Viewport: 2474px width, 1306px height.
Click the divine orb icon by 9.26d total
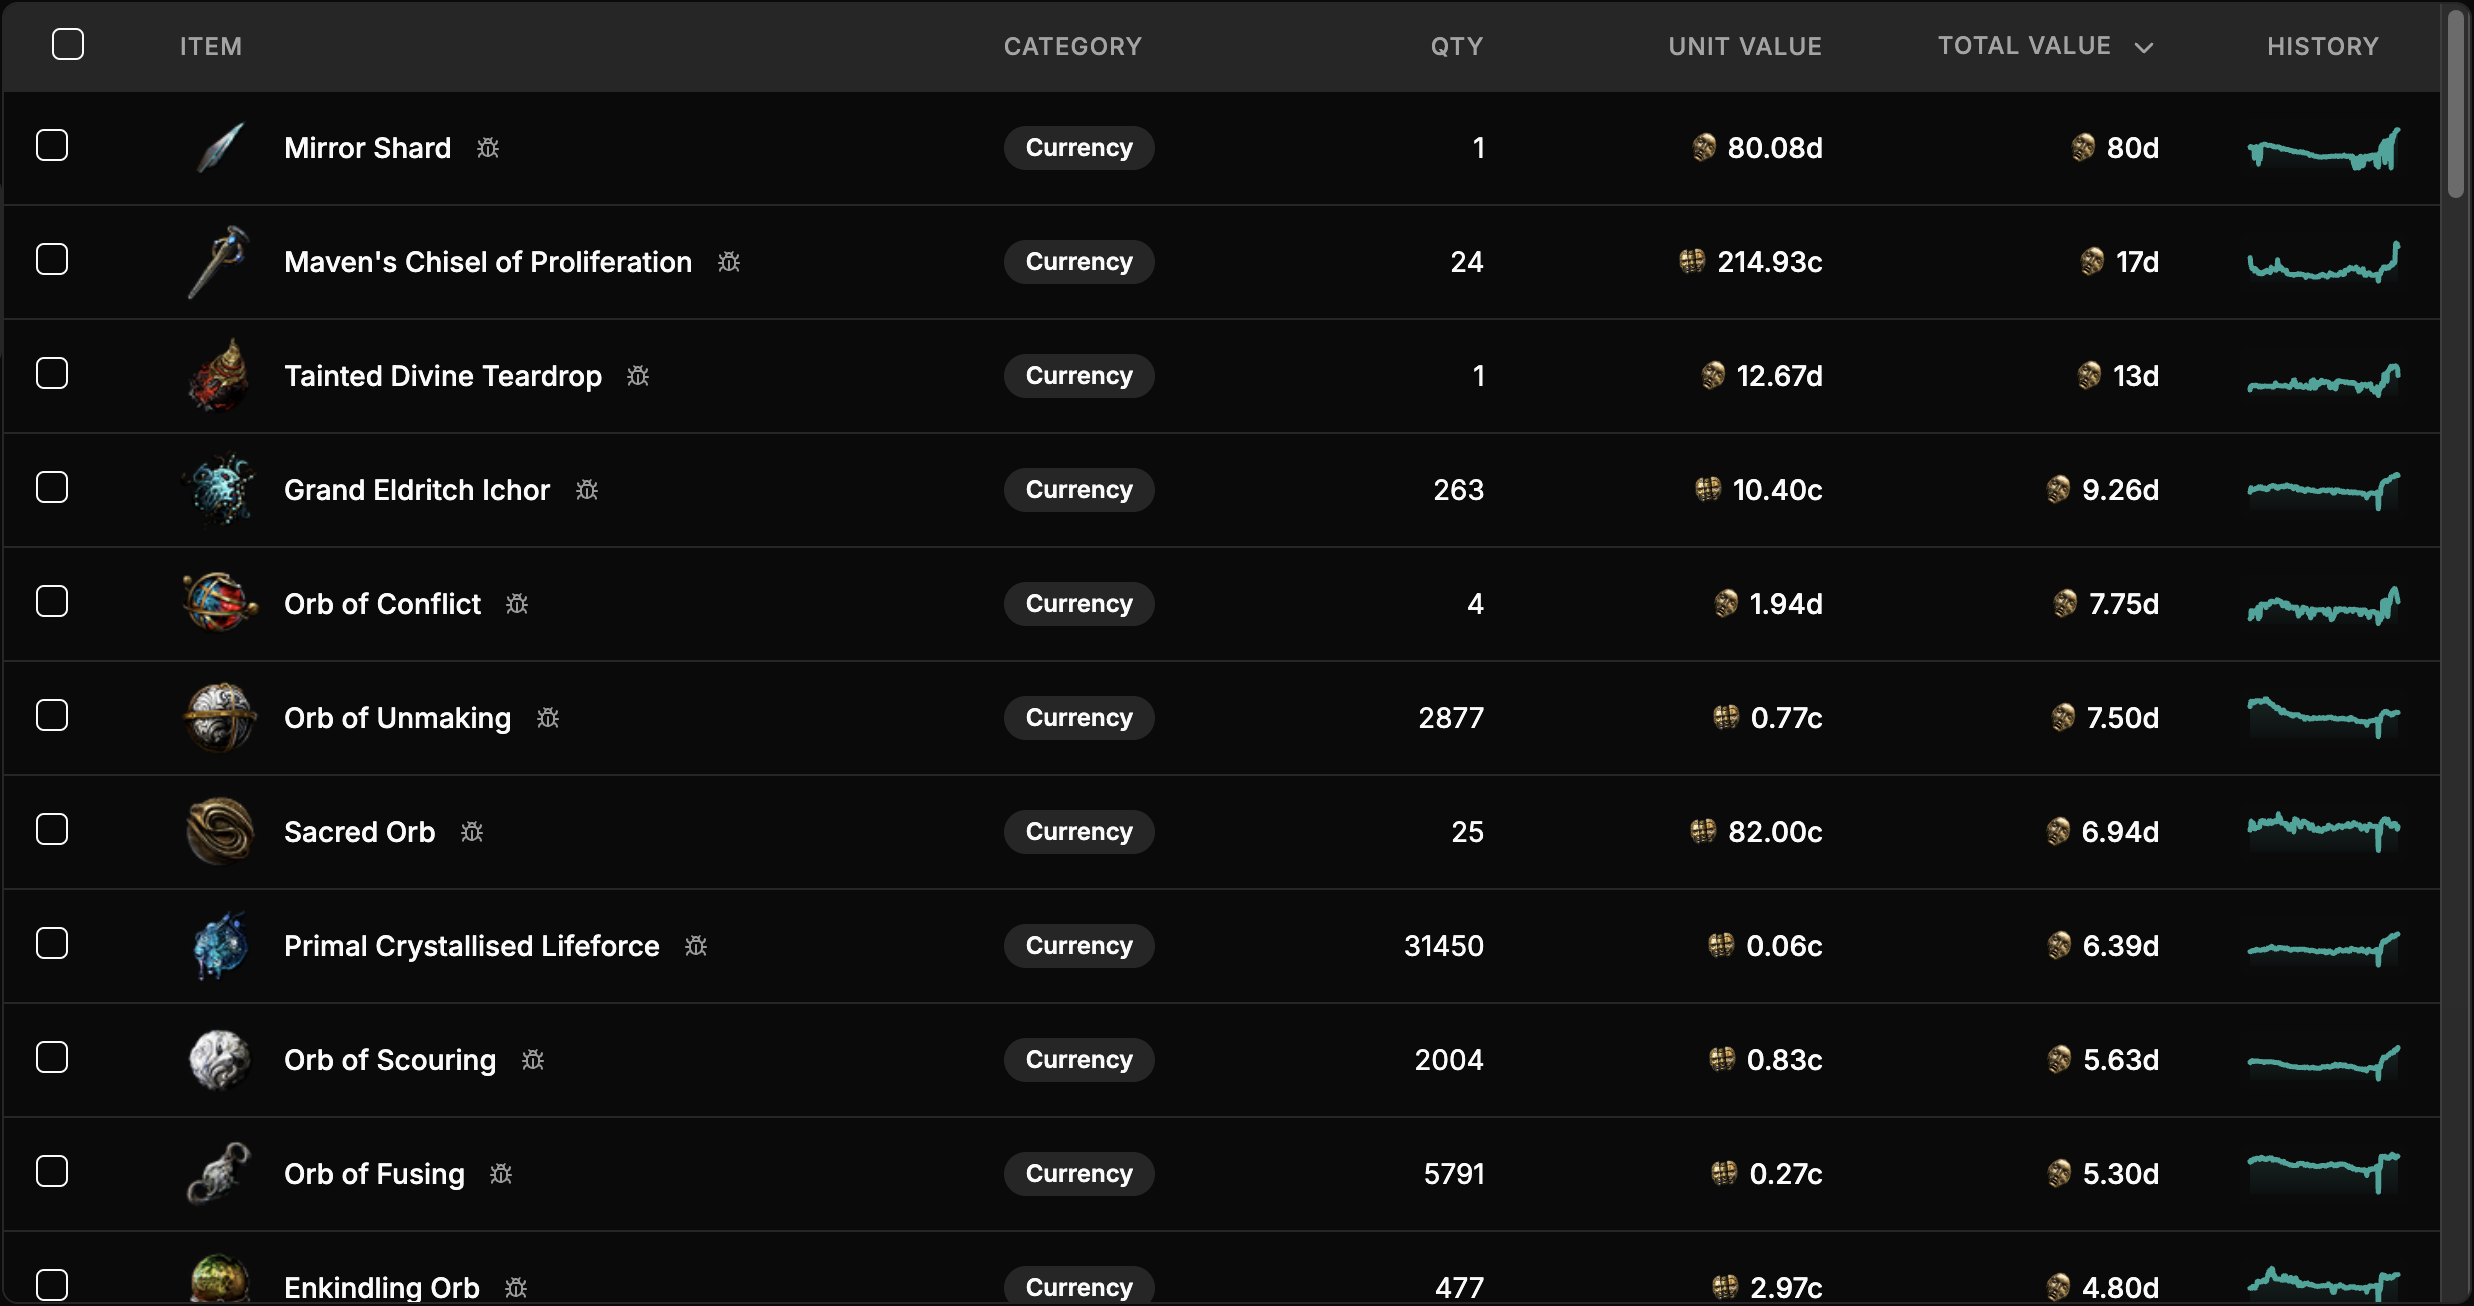[2058, 490]
